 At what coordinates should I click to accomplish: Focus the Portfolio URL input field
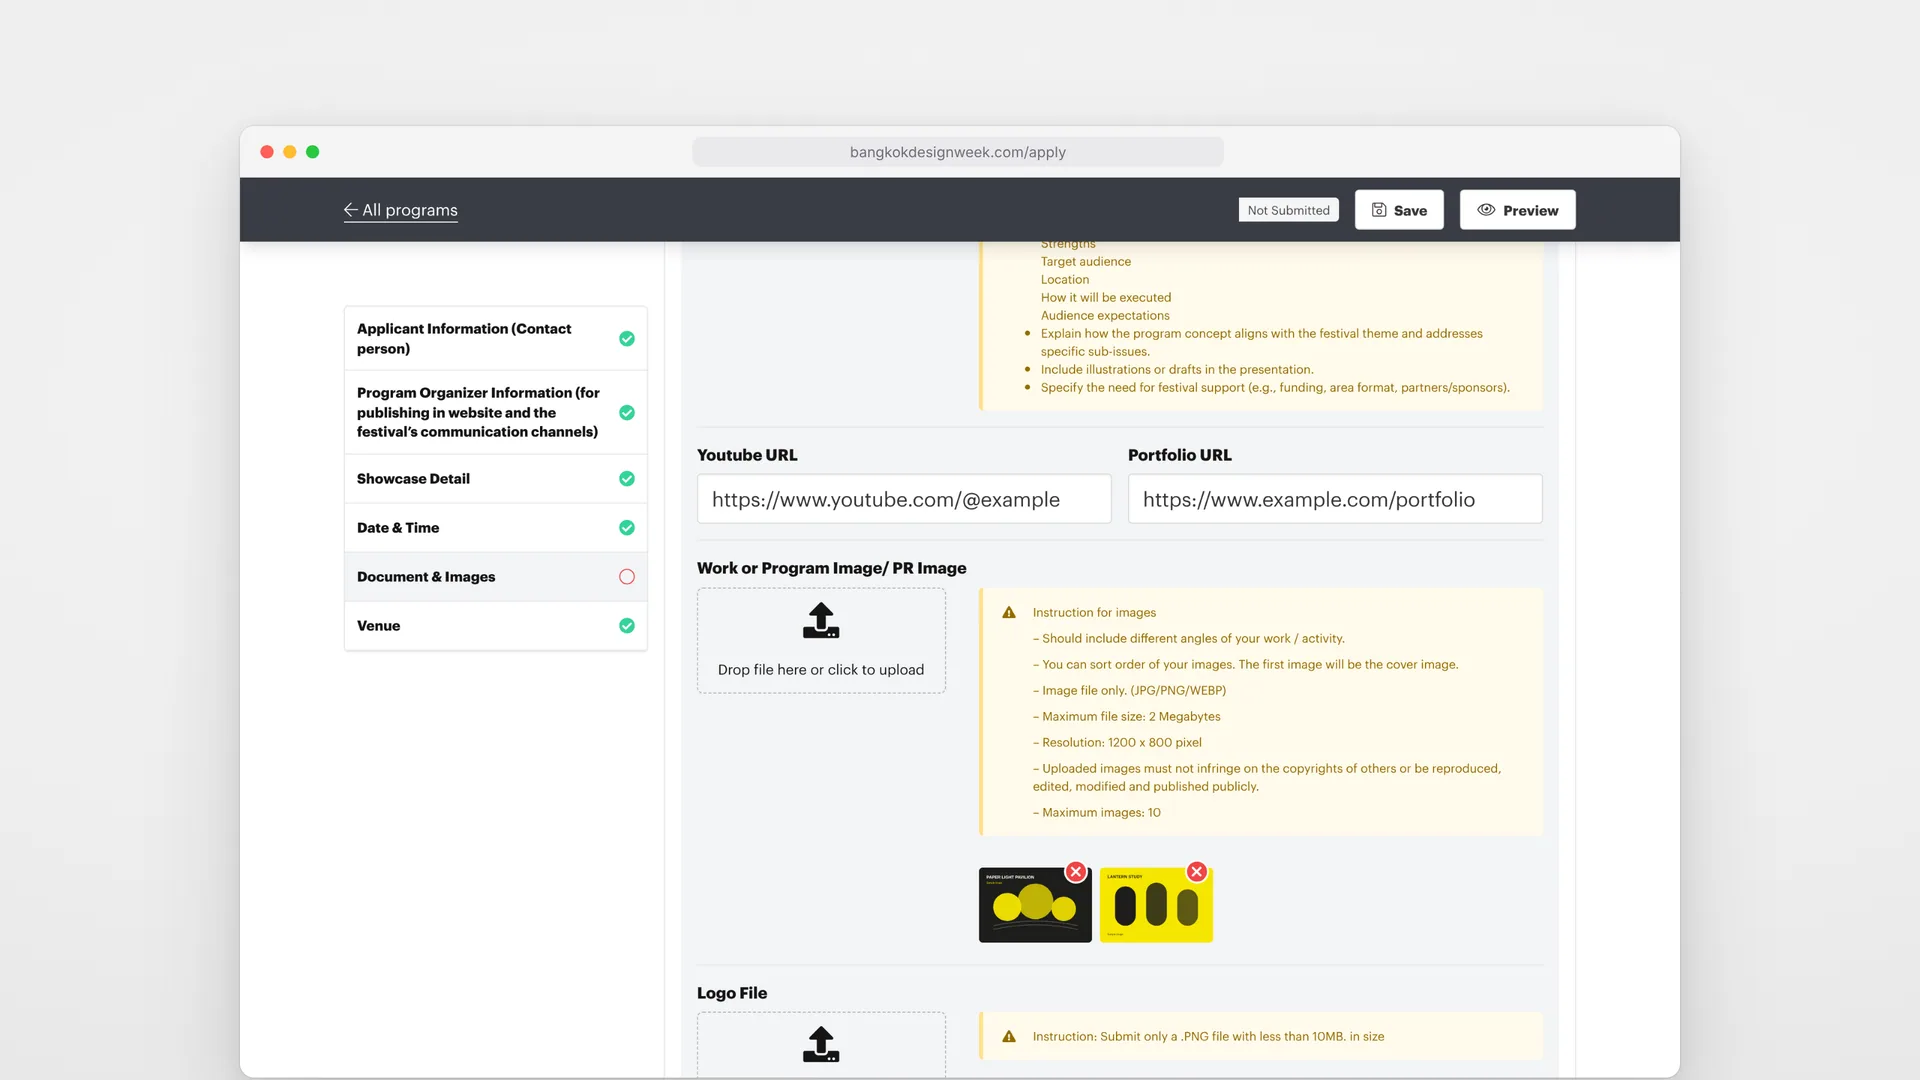(x=1335, y=499)
